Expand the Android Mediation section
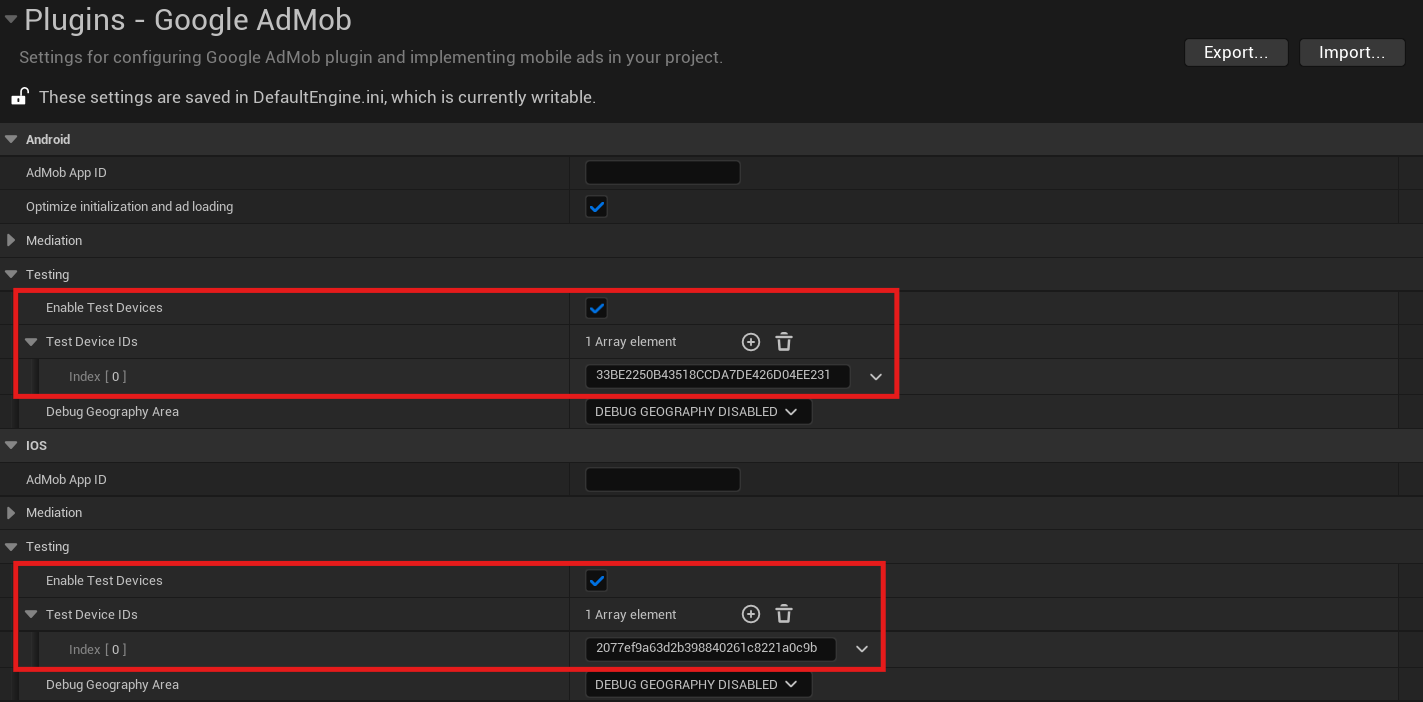1423x702 pixels. [x=11, y=241]
